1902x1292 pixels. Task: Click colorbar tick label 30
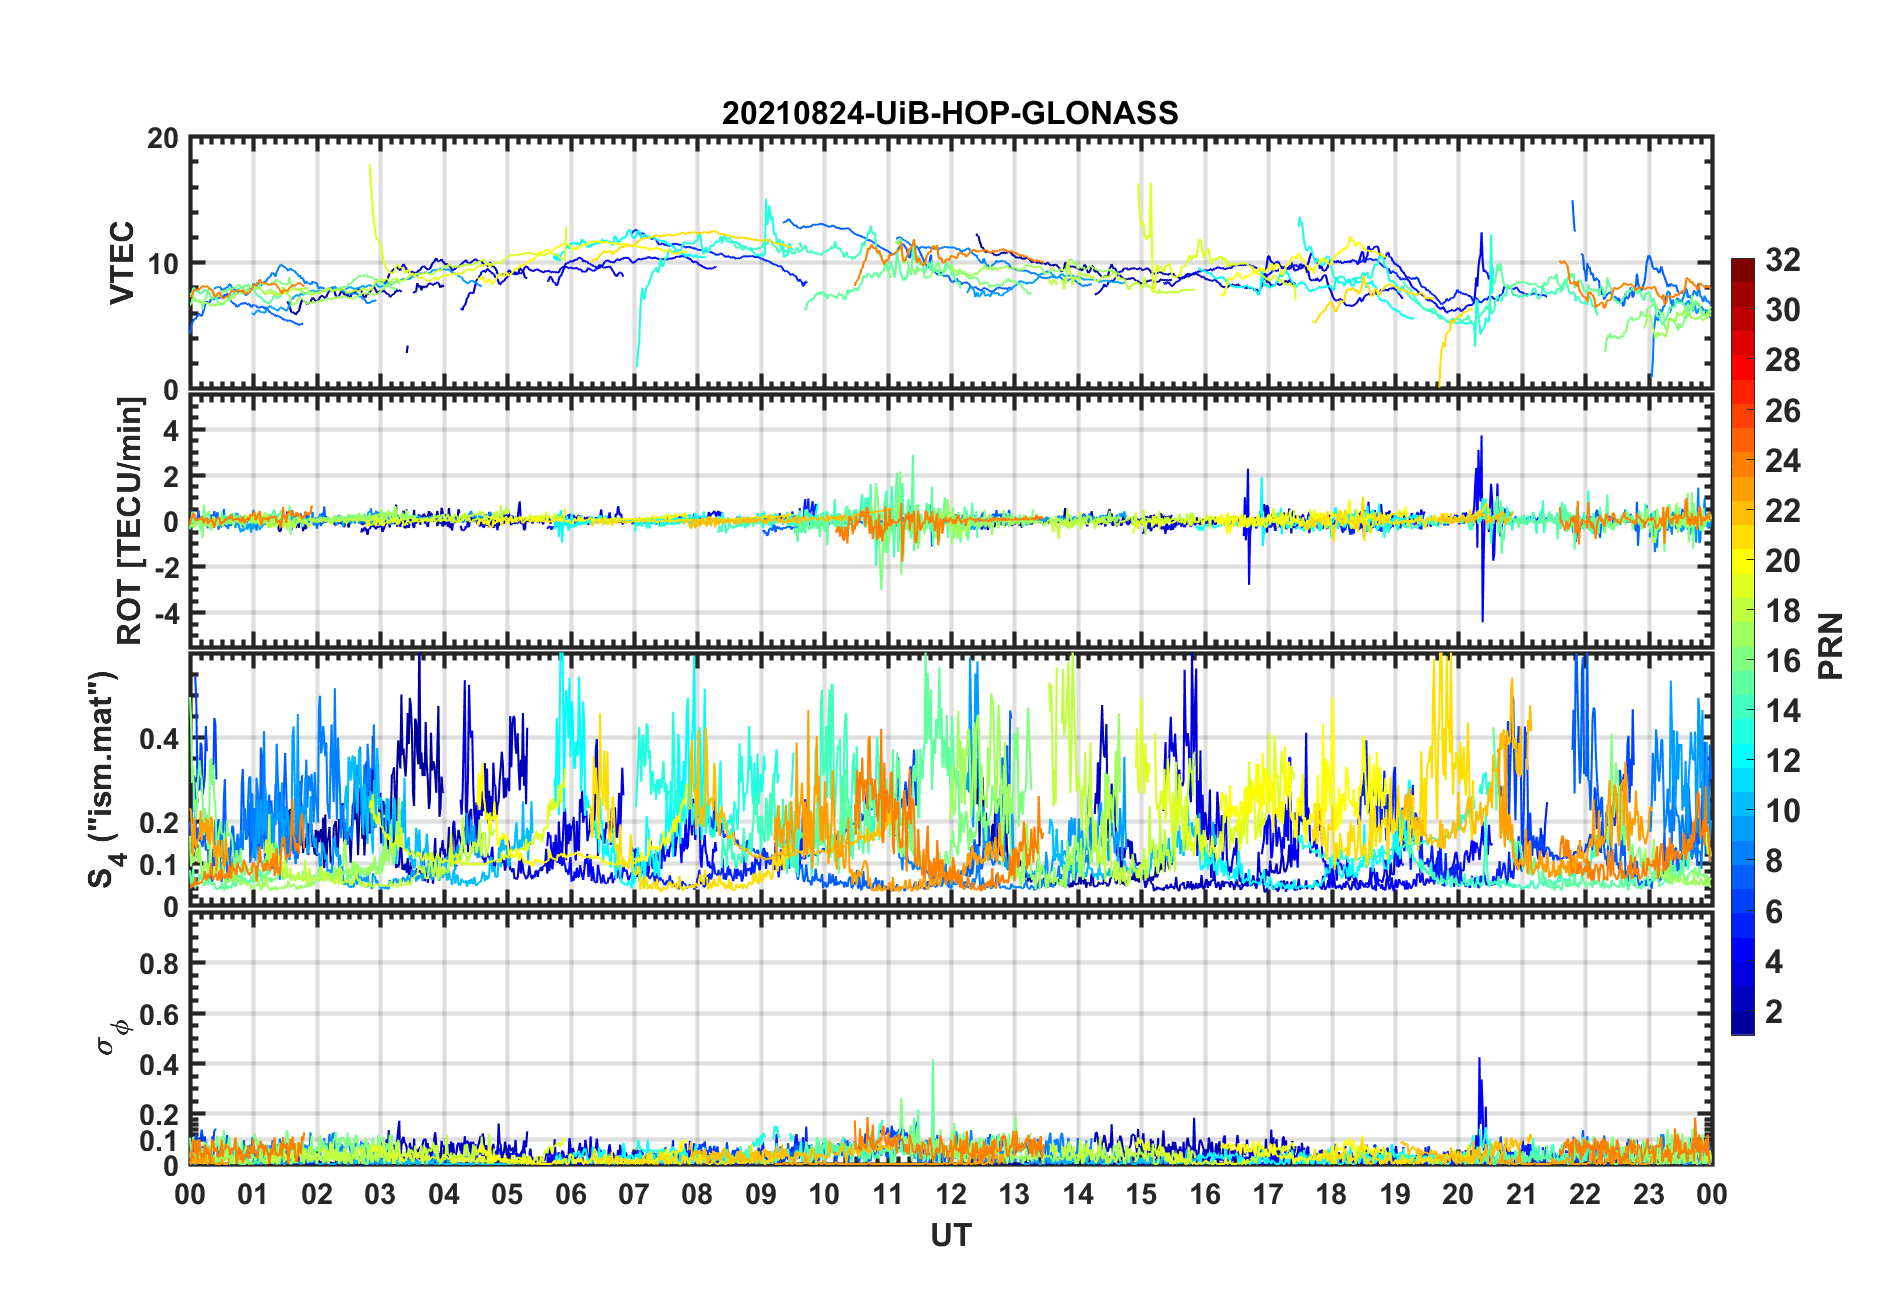tap(1783, 310)
